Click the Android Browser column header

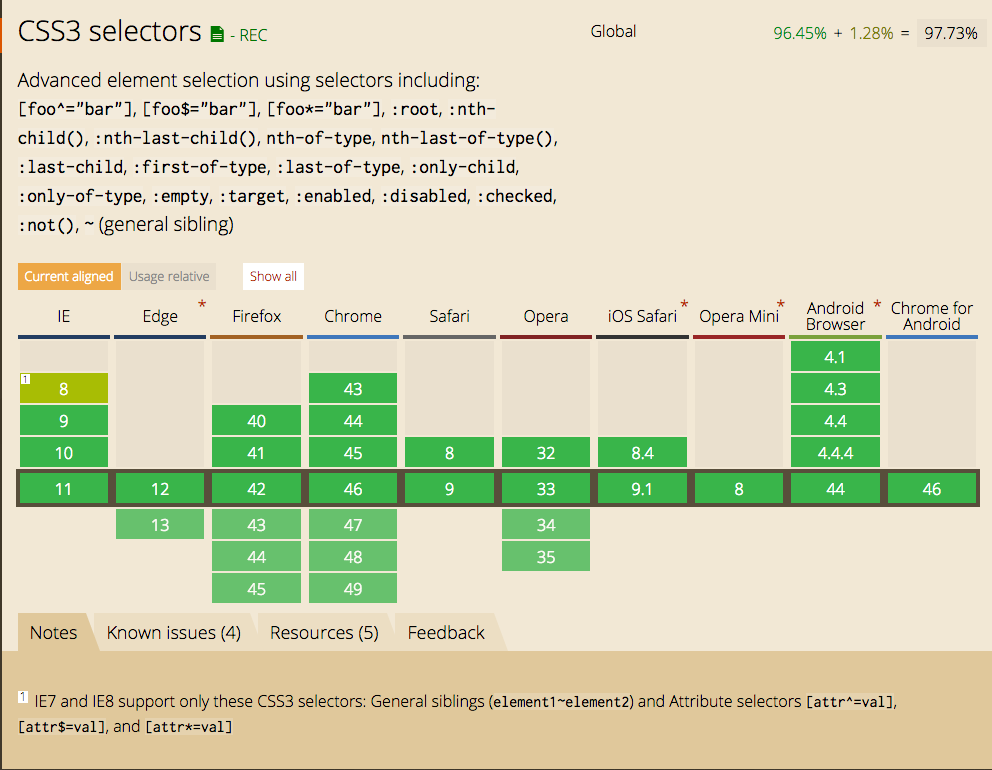tap(835, 316)
